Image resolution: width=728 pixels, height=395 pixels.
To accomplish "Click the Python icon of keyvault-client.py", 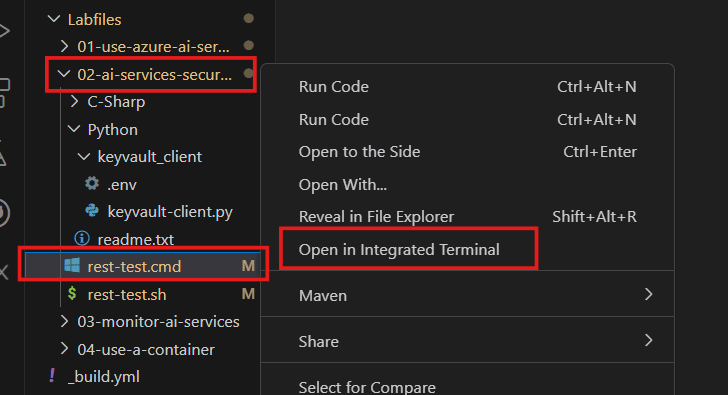I will 92,211.
